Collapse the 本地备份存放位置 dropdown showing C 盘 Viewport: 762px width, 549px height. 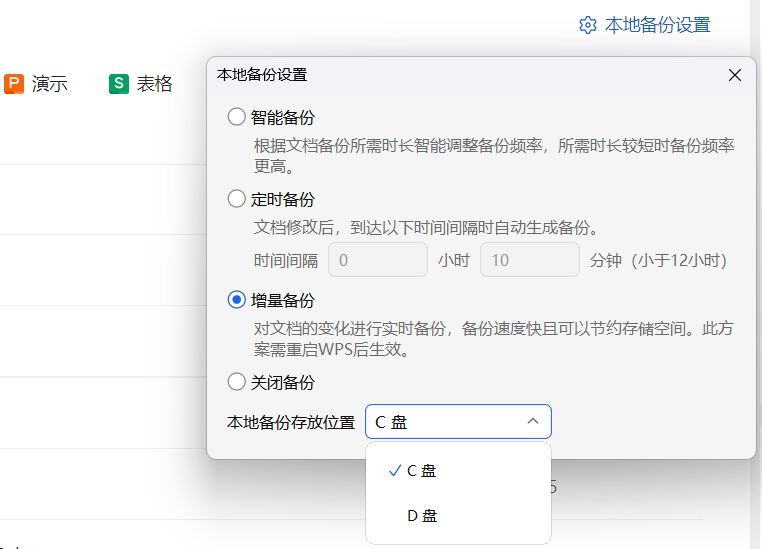point(458,421)
